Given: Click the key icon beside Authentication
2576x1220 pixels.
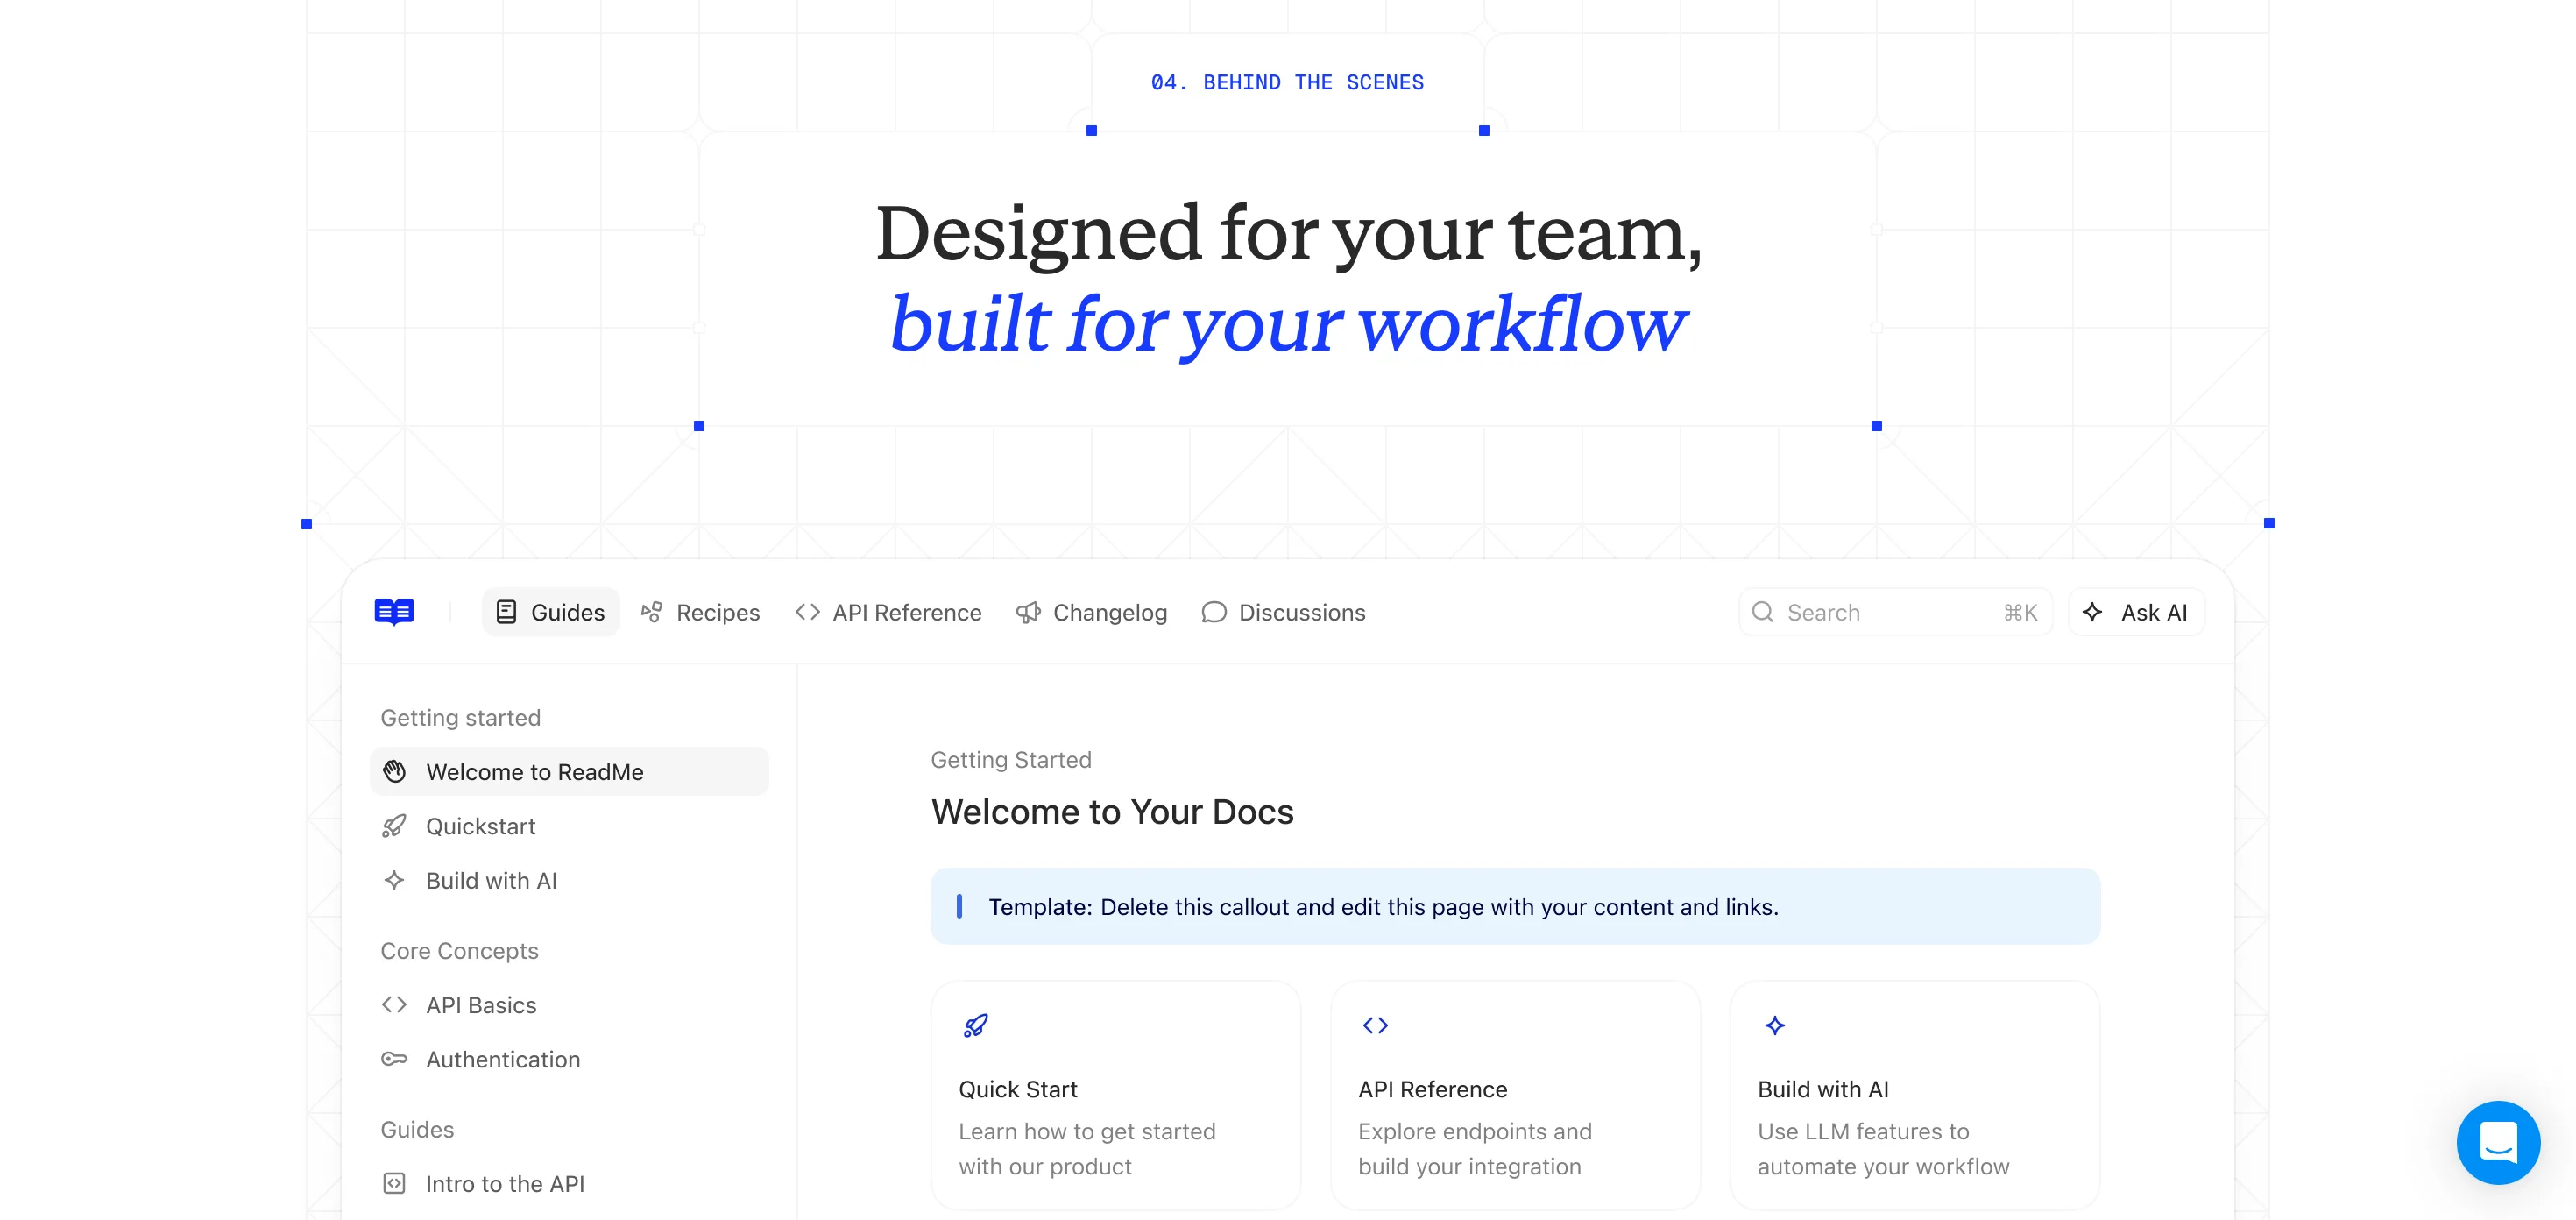Looking at the screenshot, I should pyautogui.click(x=394, y=1059).
